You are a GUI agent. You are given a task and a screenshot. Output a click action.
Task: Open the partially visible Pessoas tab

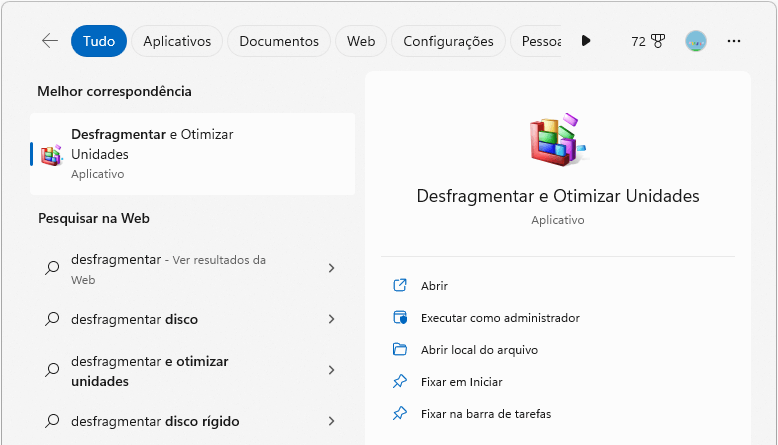[x=538, y=41]
